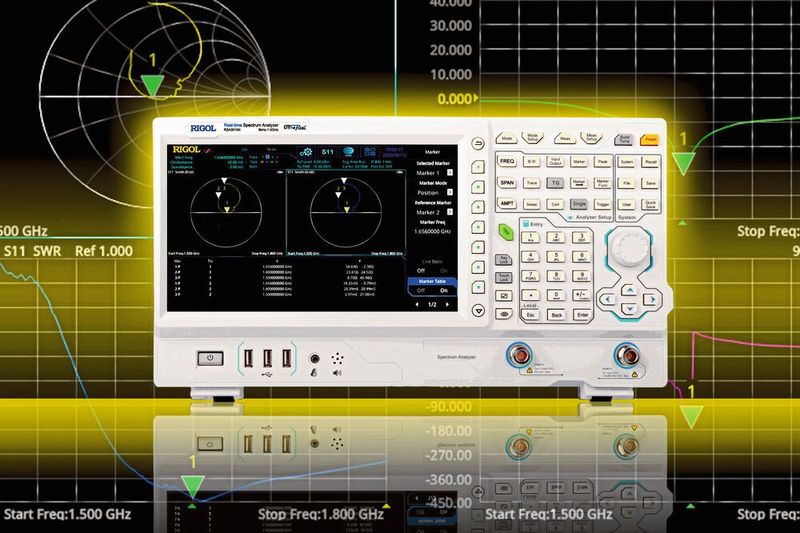Set Line State to On

(444, 270)
